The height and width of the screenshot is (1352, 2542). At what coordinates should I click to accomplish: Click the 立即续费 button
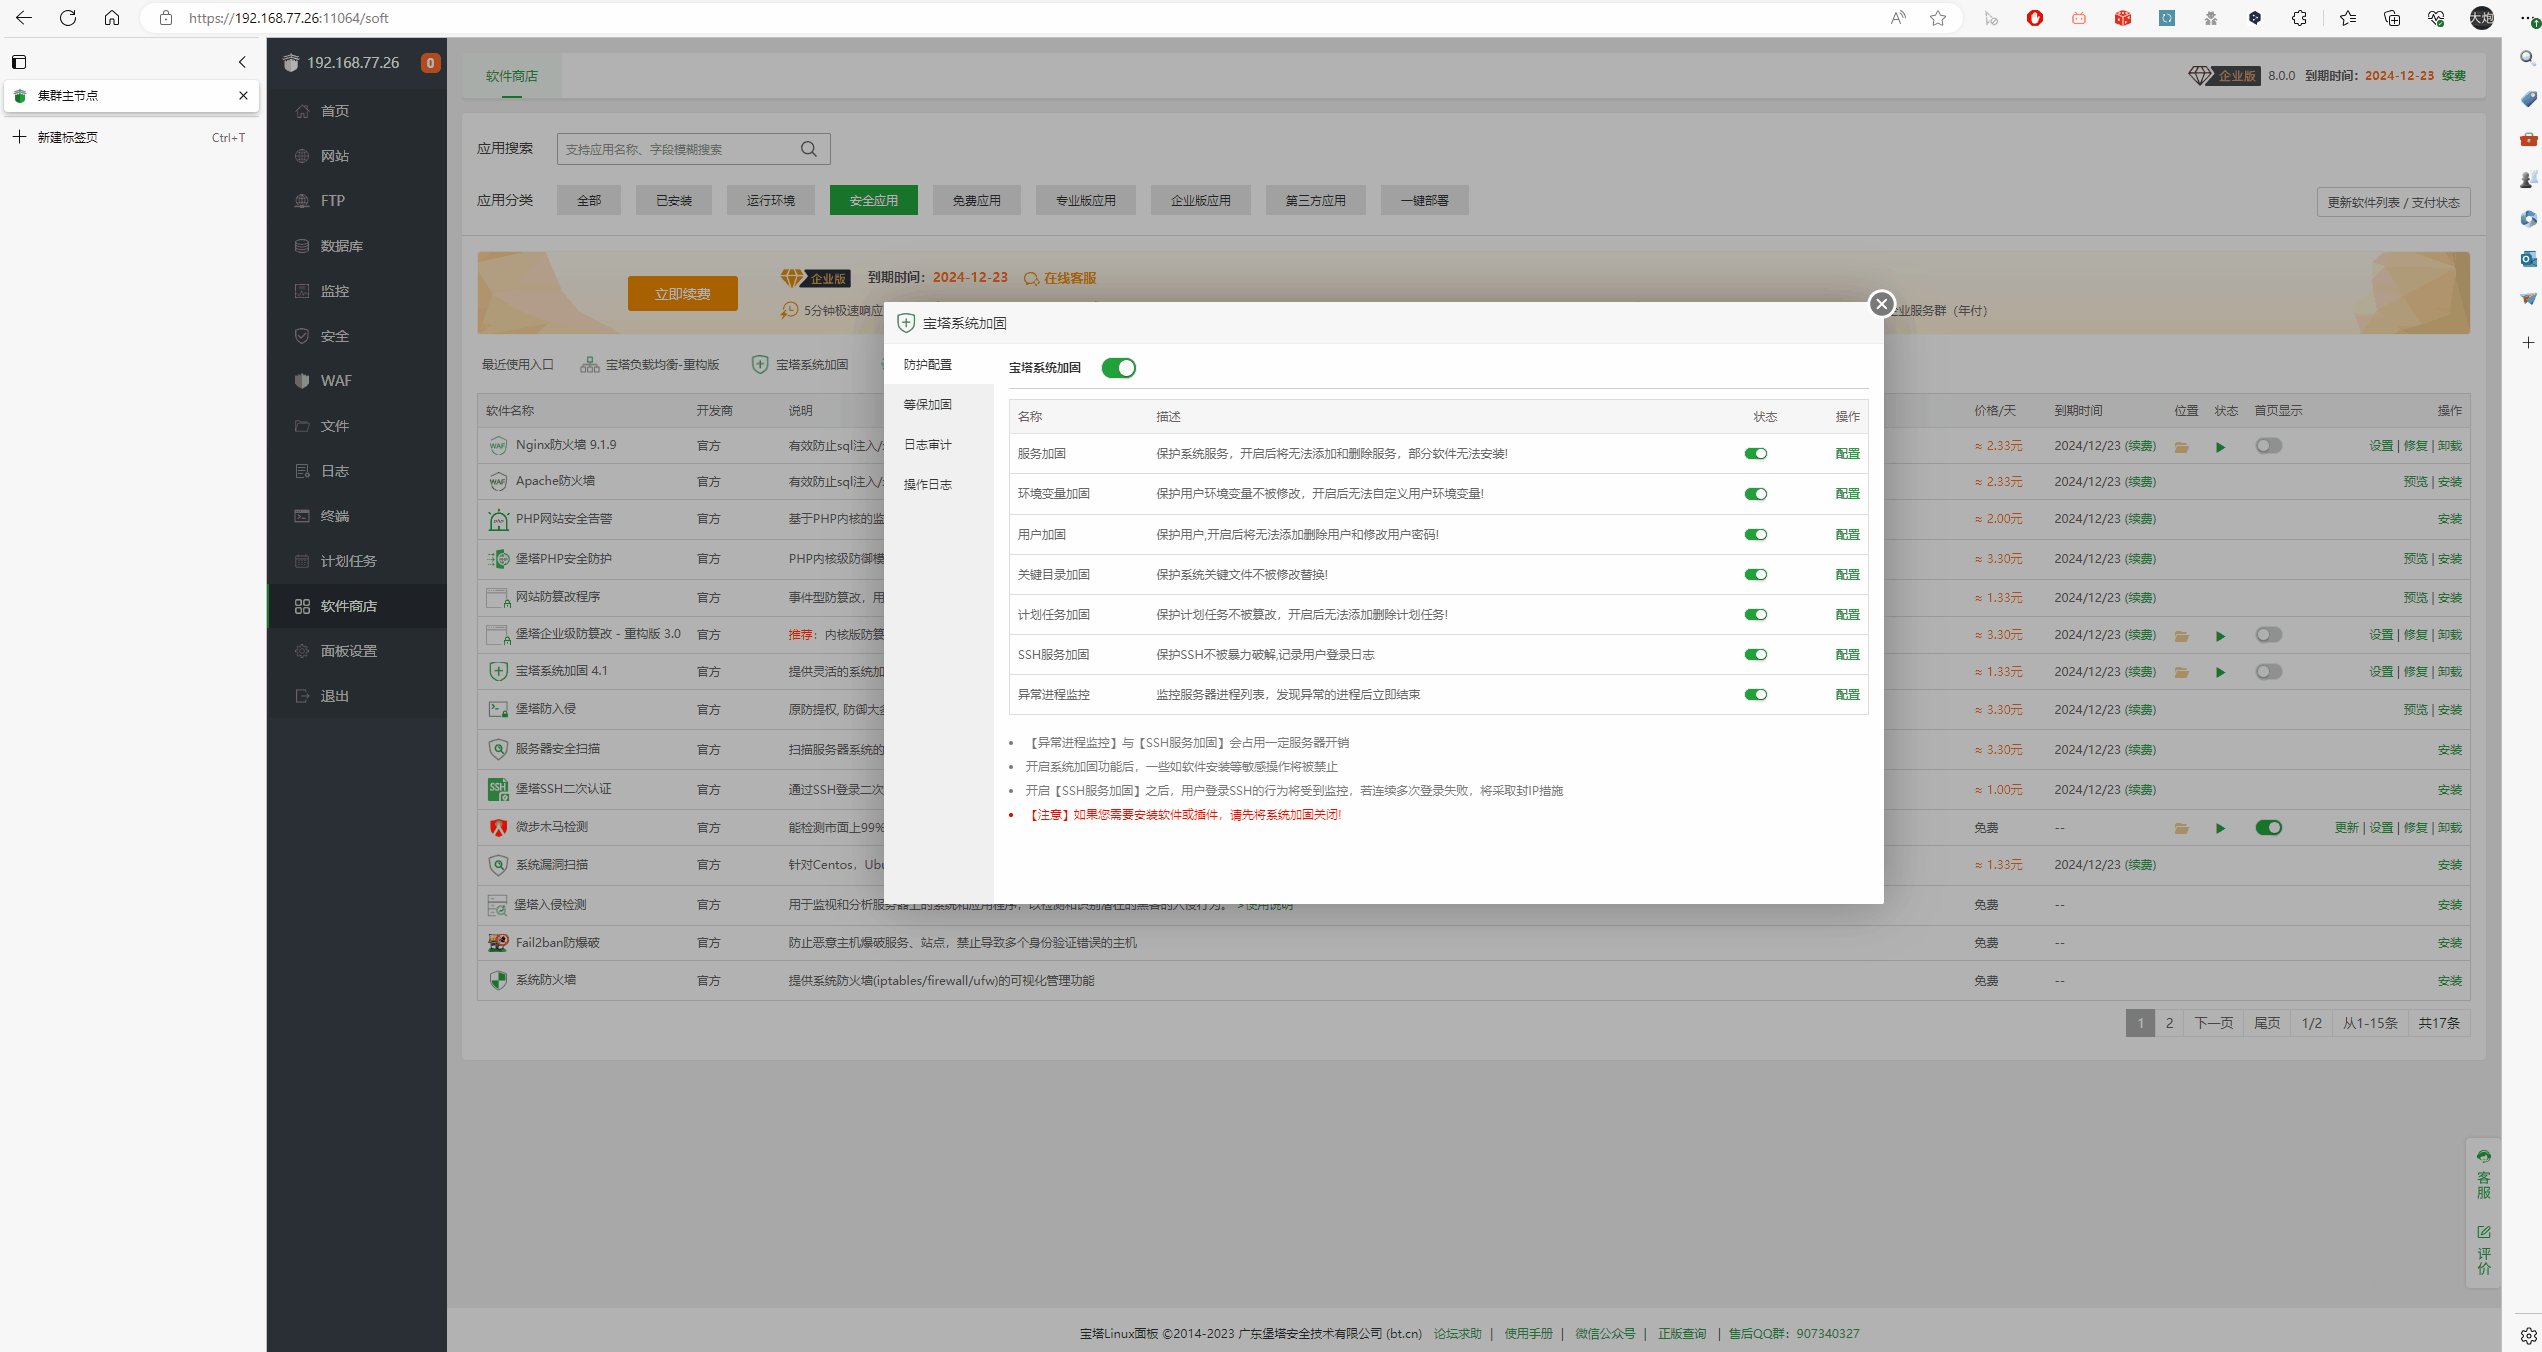point(683,294)
